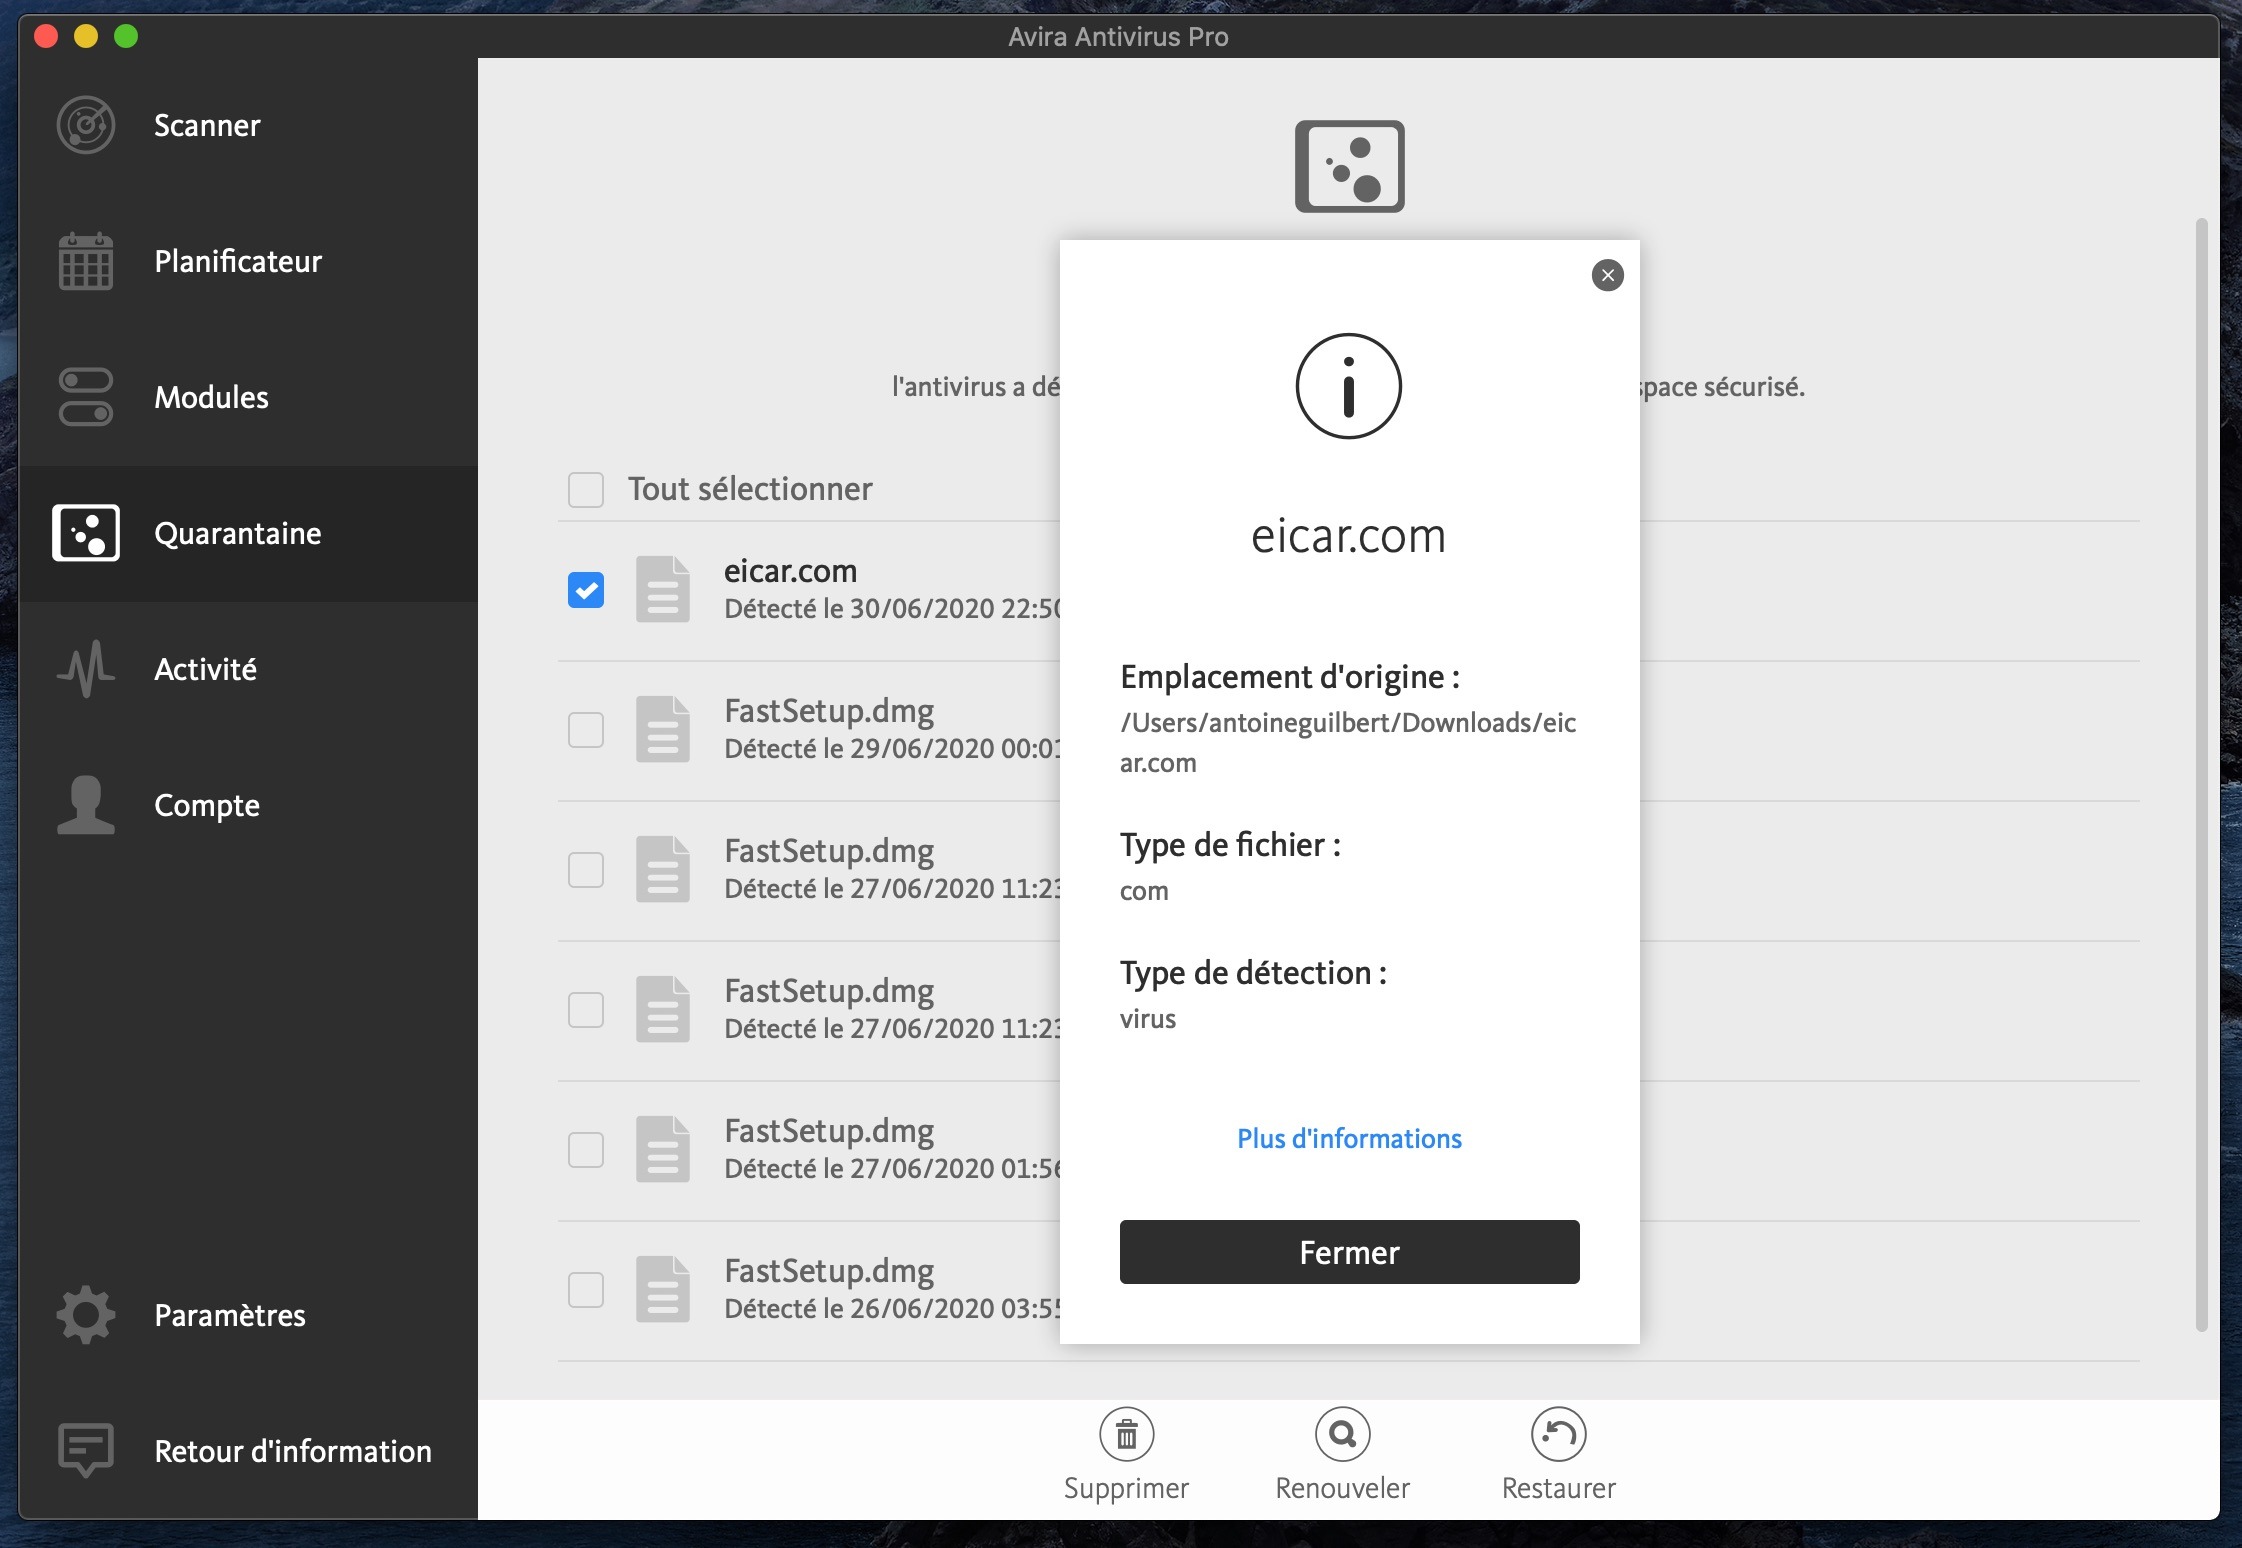Click file icon of FastSetup.dmg 29/06/2020
This screenshot has height=1548, width=2242.
[x=663, y=729]
